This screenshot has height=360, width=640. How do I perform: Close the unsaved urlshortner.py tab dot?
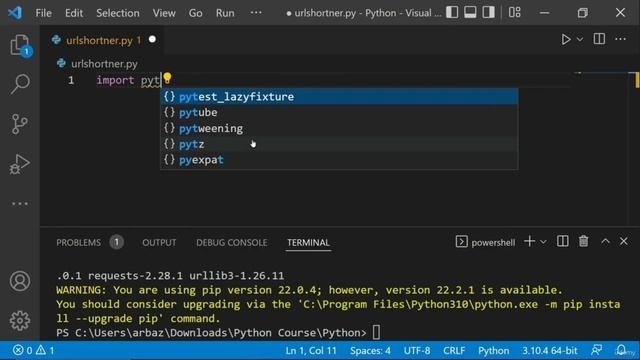(152, 40)
